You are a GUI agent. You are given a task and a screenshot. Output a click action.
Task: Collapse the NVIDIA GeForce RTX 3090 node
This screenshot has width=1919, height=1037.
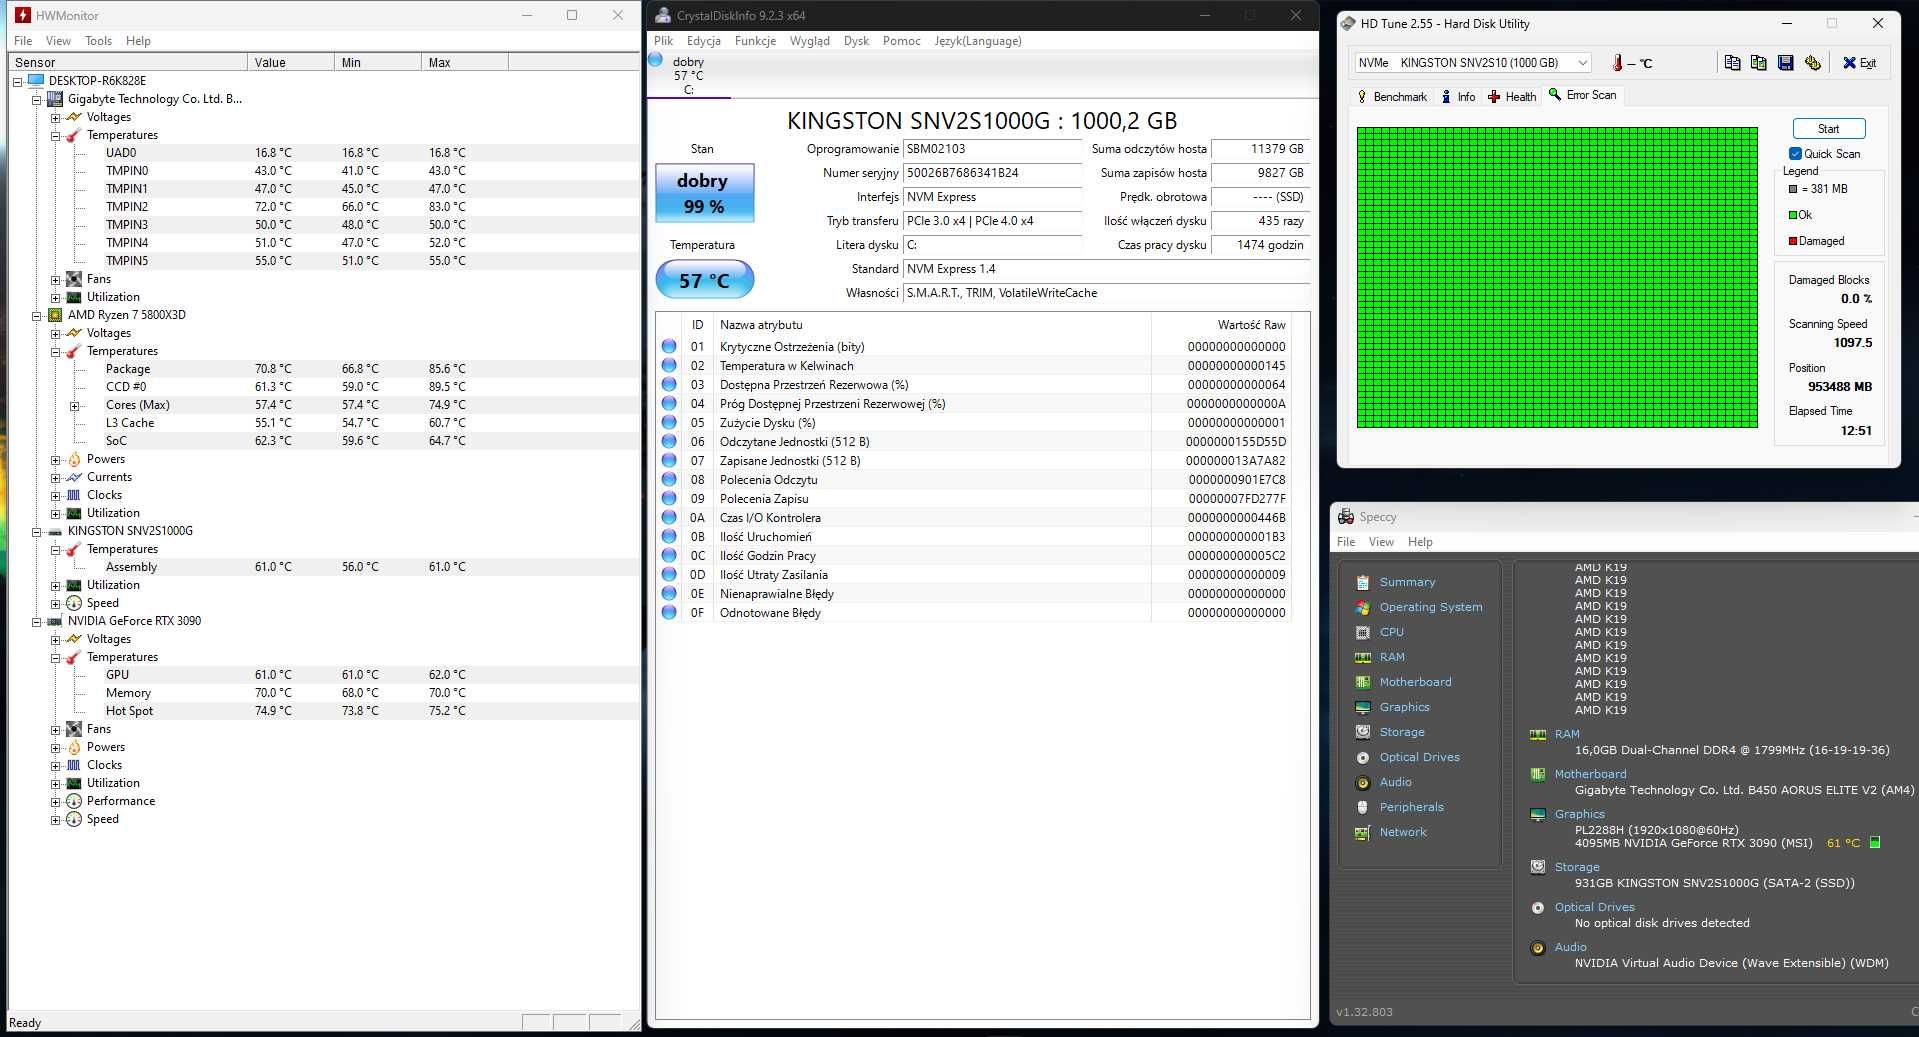(37, 621)
